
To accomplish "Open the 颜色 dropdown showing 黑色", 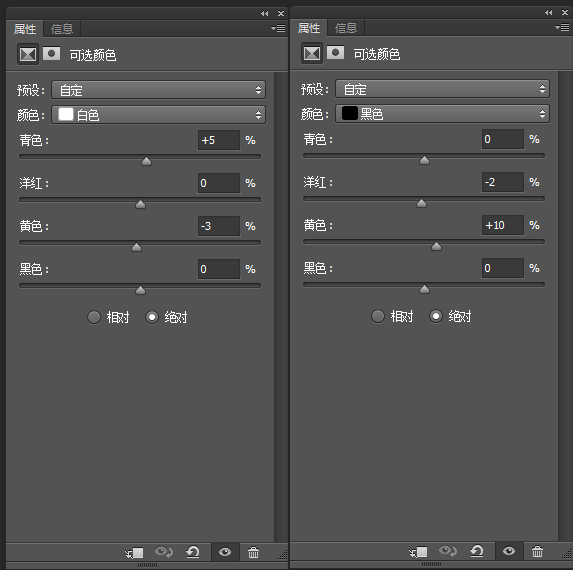I will tap(442, 114).
